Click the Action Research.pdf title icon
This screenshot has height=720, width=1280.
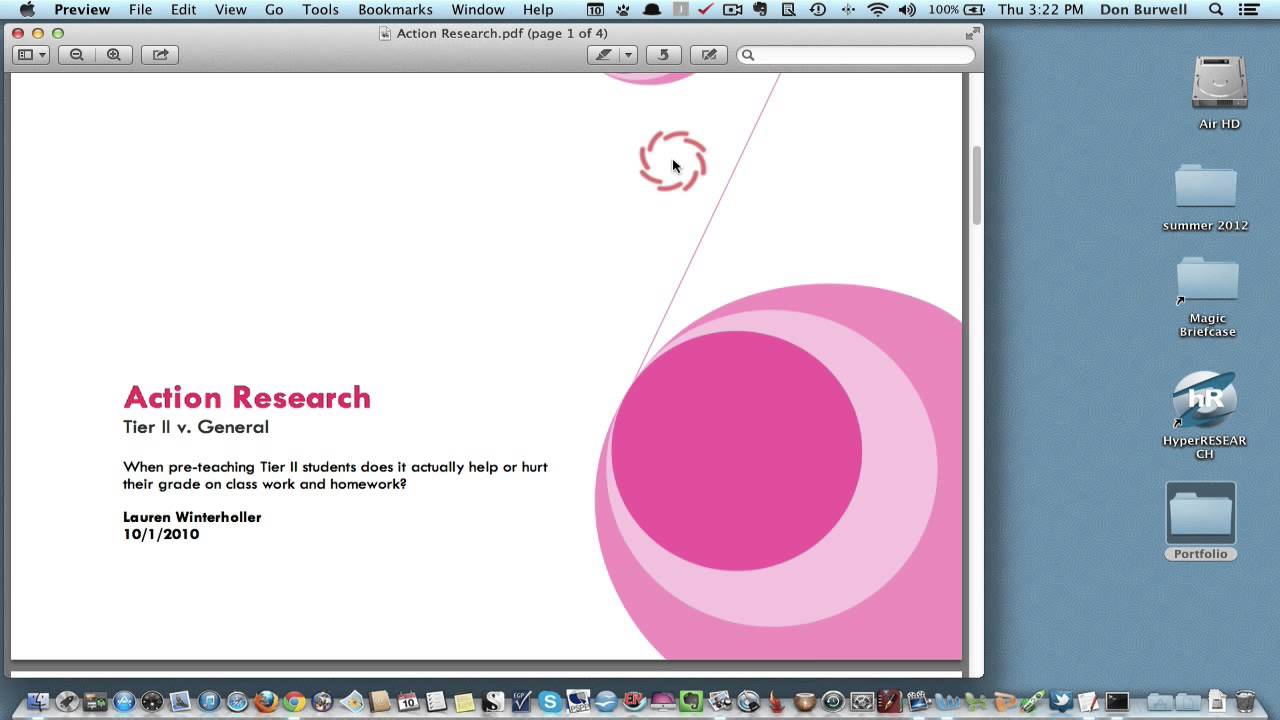385,34
